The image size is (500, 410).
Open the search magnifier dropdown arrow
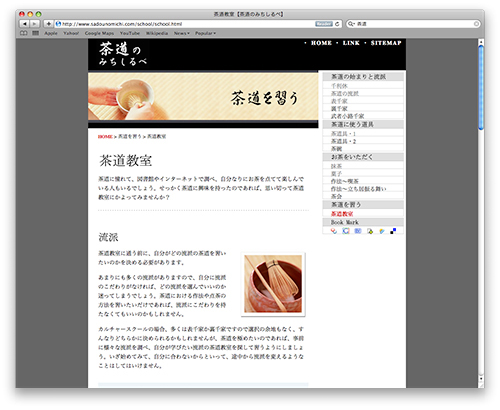[352, 24]
